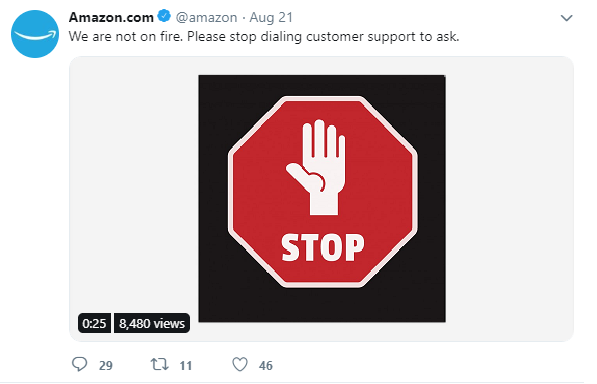Open the Amazon.com display name
This screenshot has width=597, height=384.
(111, 17)
